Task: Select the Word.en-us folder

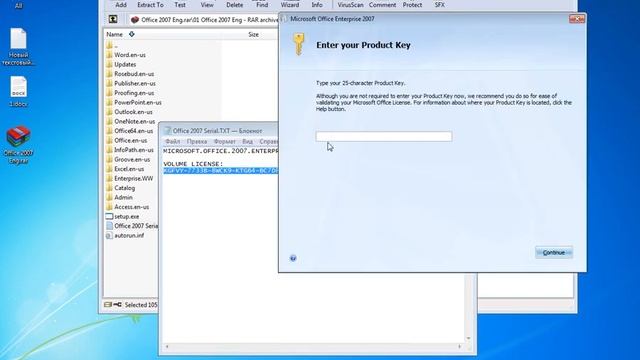Action: pos(126,55)
